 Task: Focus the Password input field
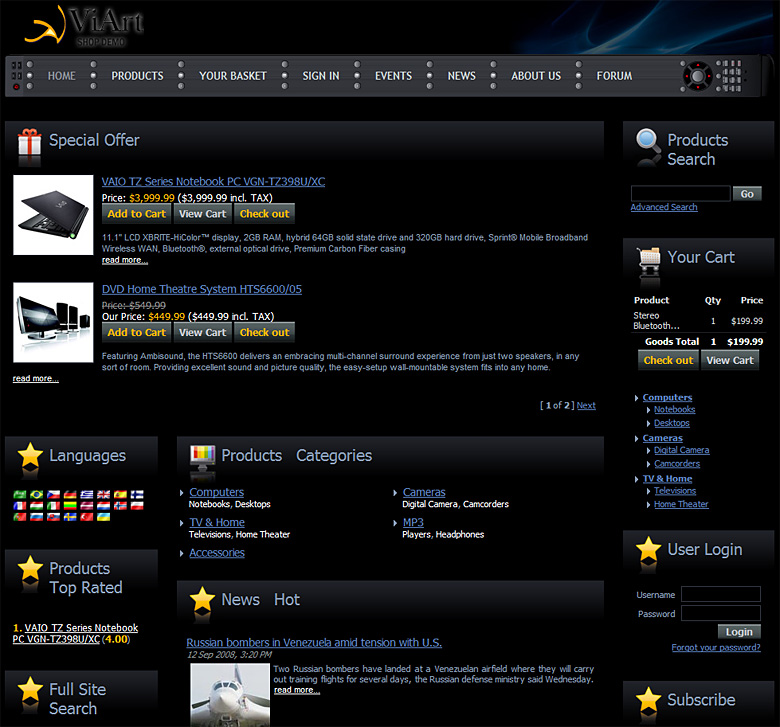point(720,613)
